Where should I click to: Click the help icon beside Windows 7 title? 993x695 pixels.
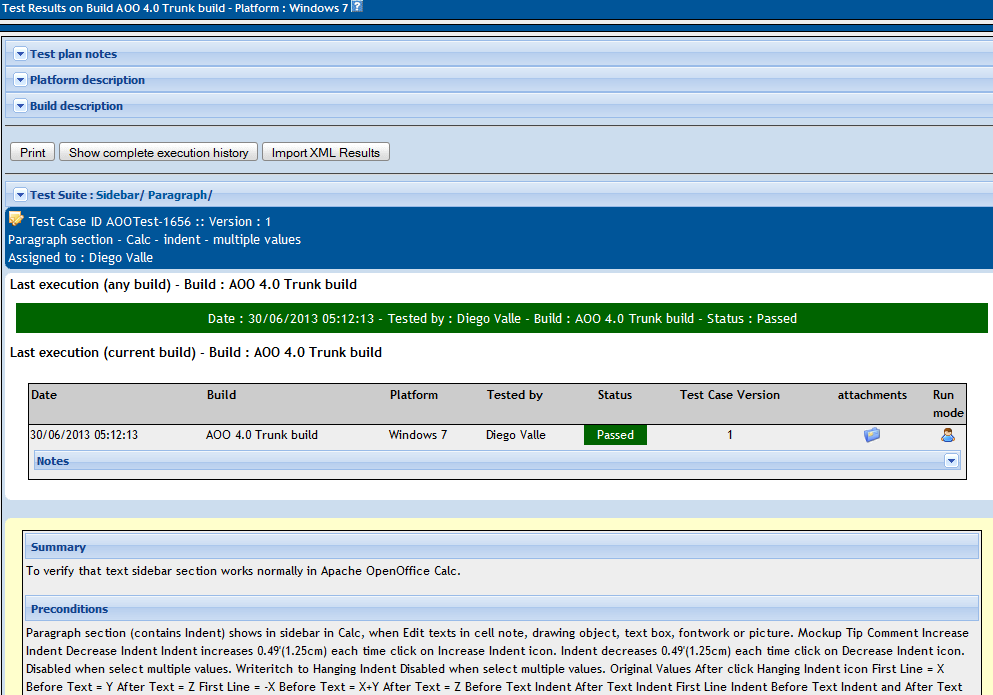click(357, 6)
